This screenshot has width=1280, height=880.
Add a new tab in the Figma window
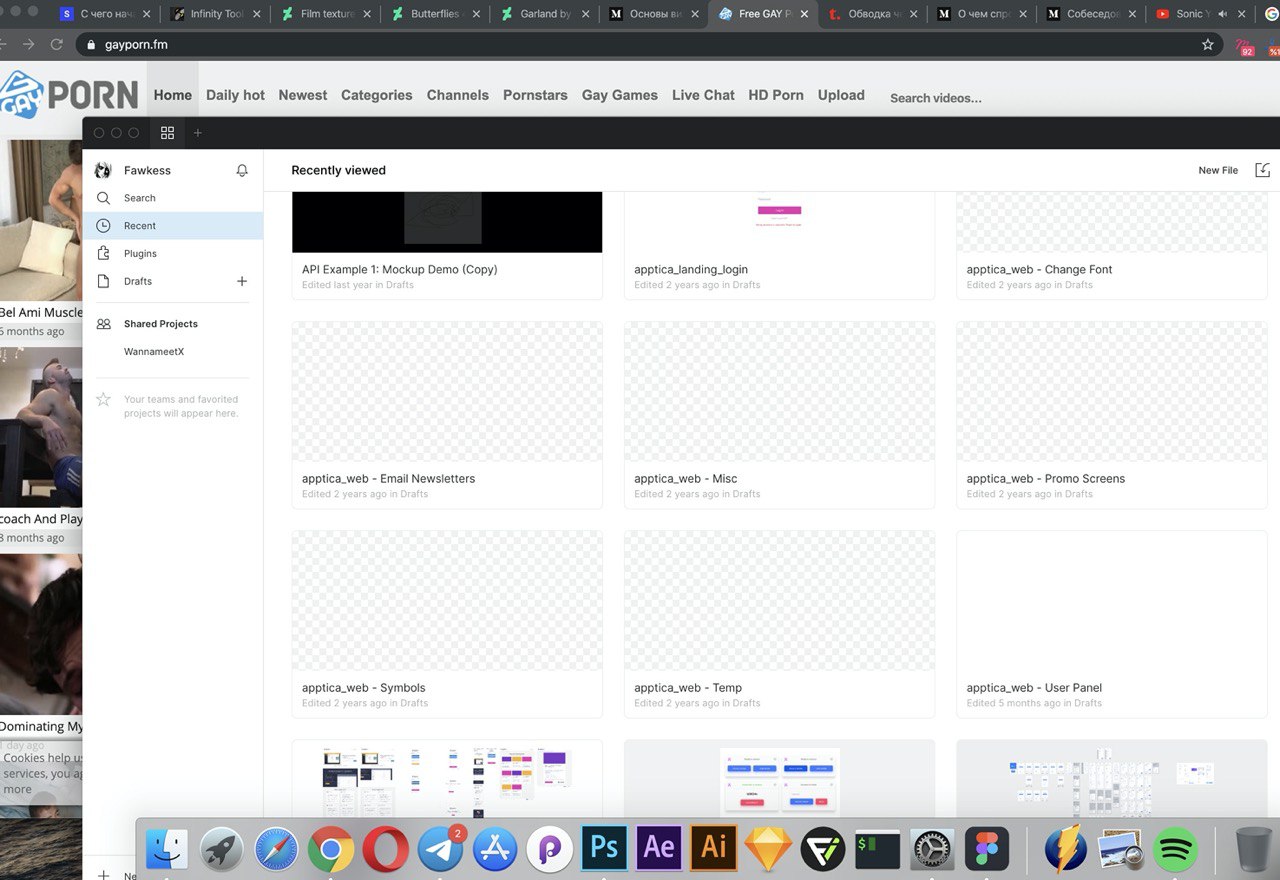pyautogui.click(x=197, y=133)
